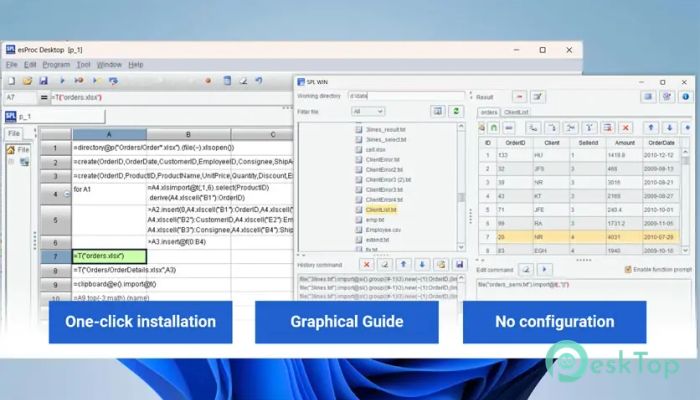Clear edit command with eraser icon
Viewport: 700px width, 400px height.
tap(526, 270)
